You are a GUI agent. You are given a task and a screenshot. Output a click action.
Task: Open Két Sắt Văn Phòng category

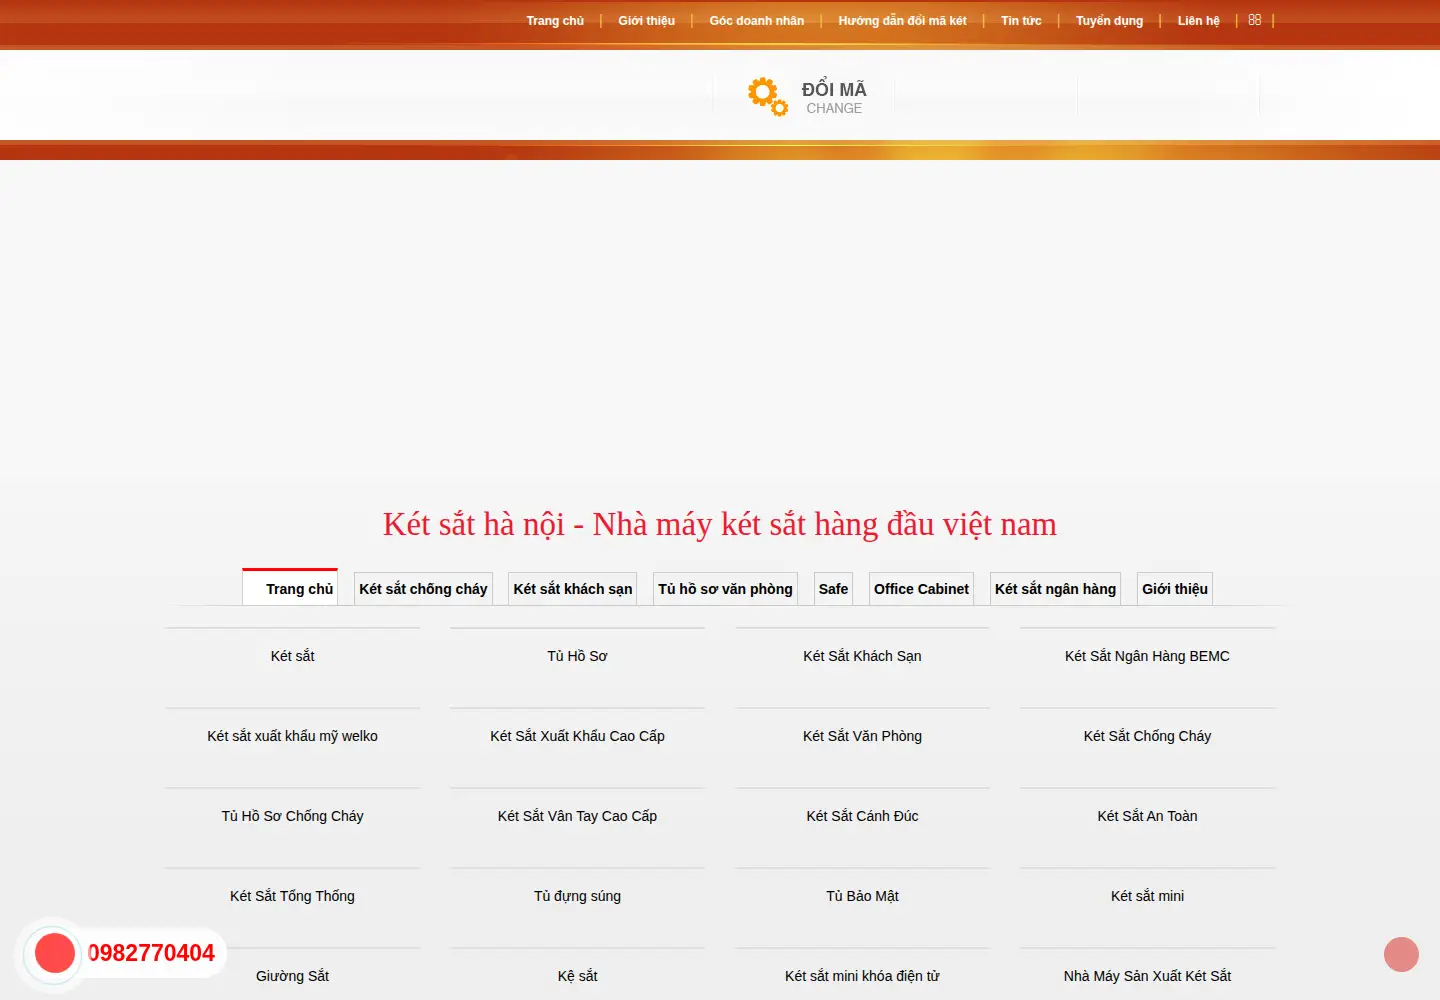(862, 736)
